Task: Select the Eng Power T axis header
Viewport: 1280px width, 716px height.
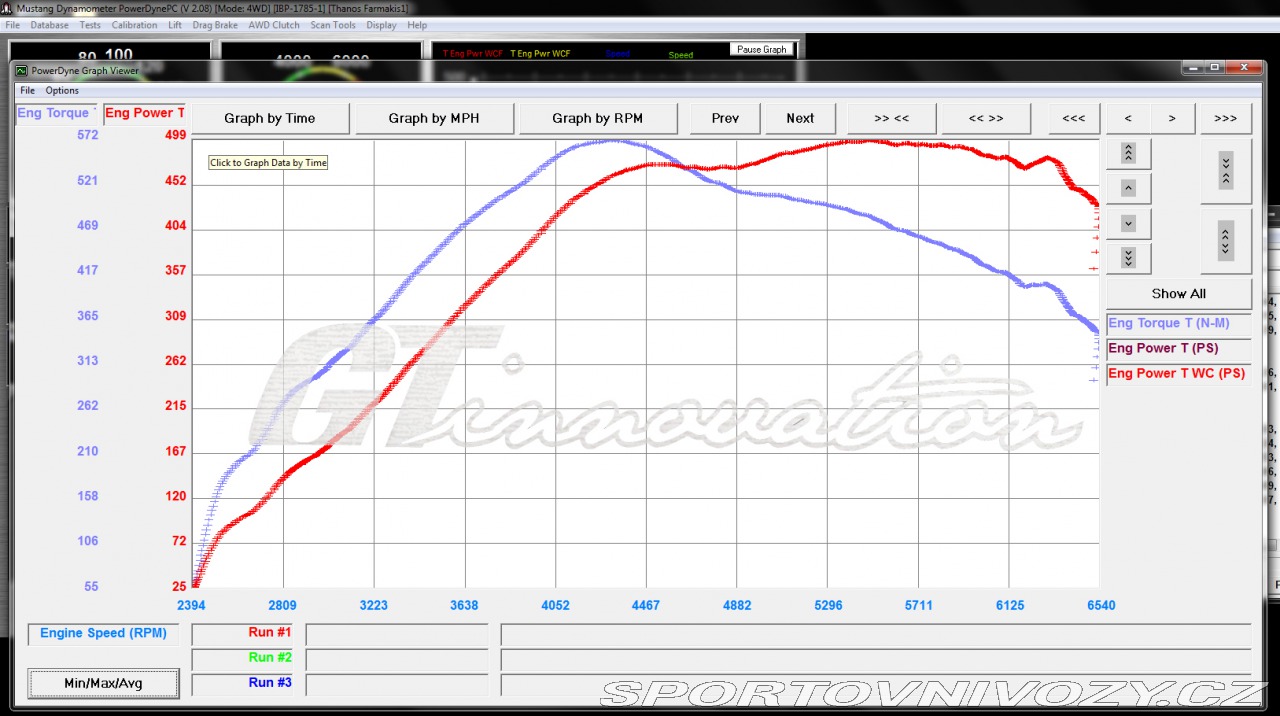Action: (144, 113)
